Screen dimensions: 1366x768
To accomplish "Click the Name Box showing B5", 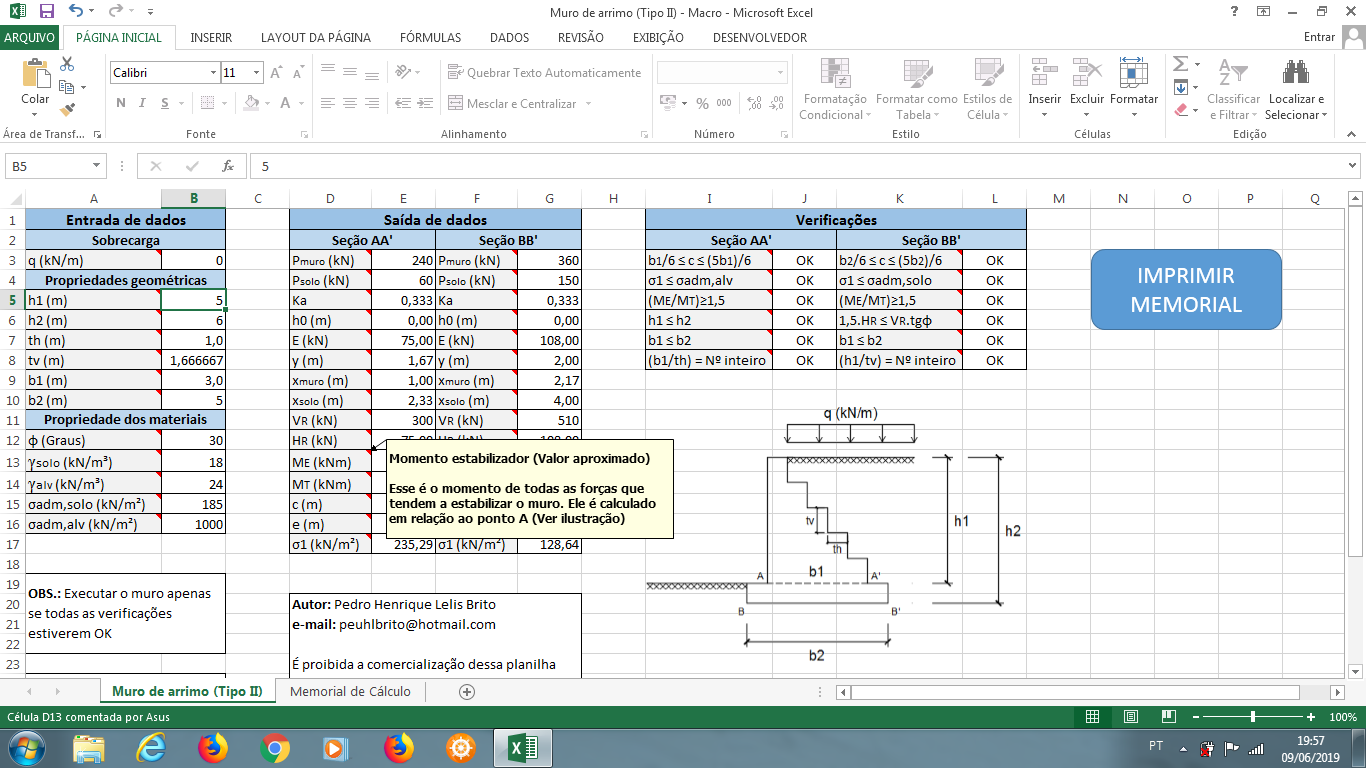I will point(56,166).
